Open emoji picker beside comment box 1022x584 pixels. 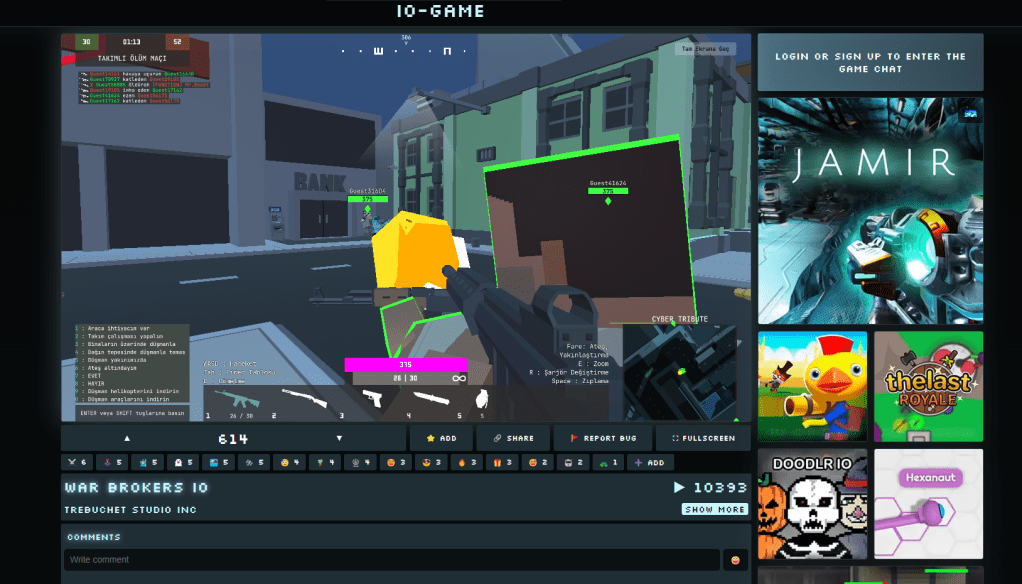(x=736, y=560)
